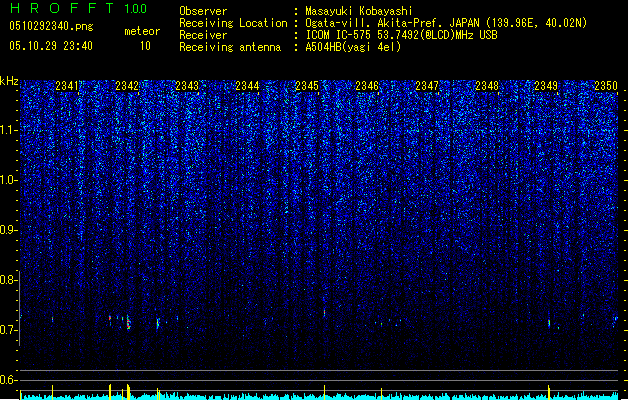The width and height of the screenshot is (629, 400).
Task: Click time marker 2342
Action: (x=127, y=86)
